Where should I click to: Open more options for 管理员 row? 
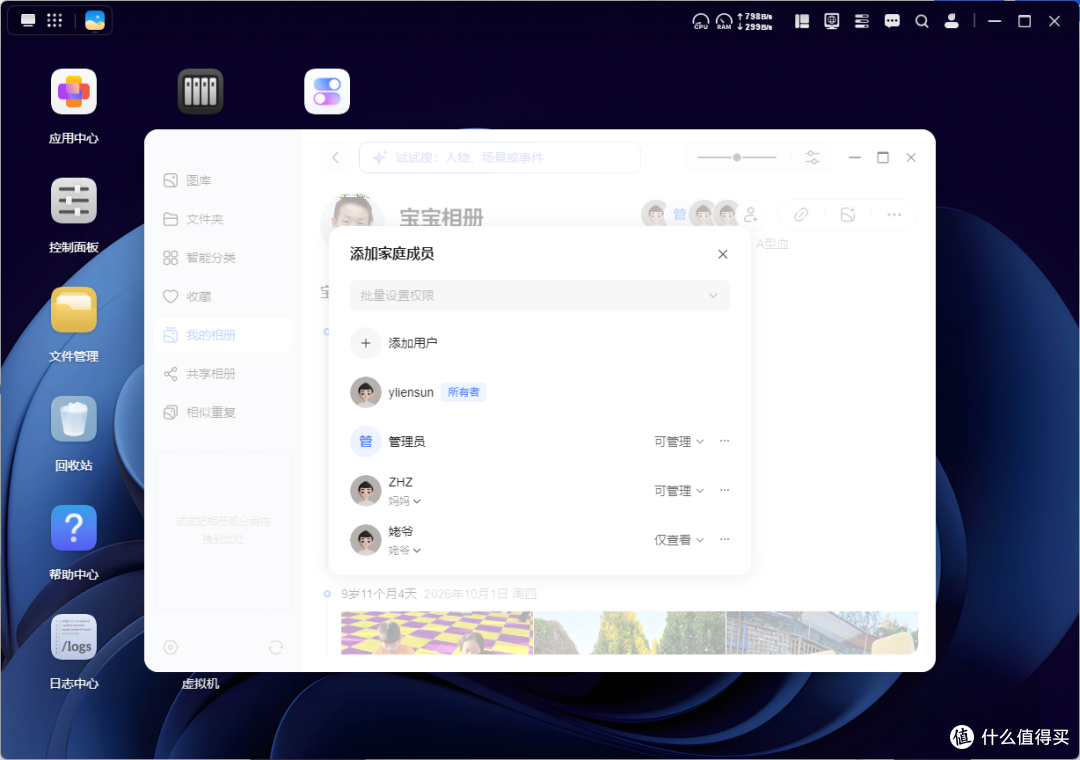pos(725,441)
